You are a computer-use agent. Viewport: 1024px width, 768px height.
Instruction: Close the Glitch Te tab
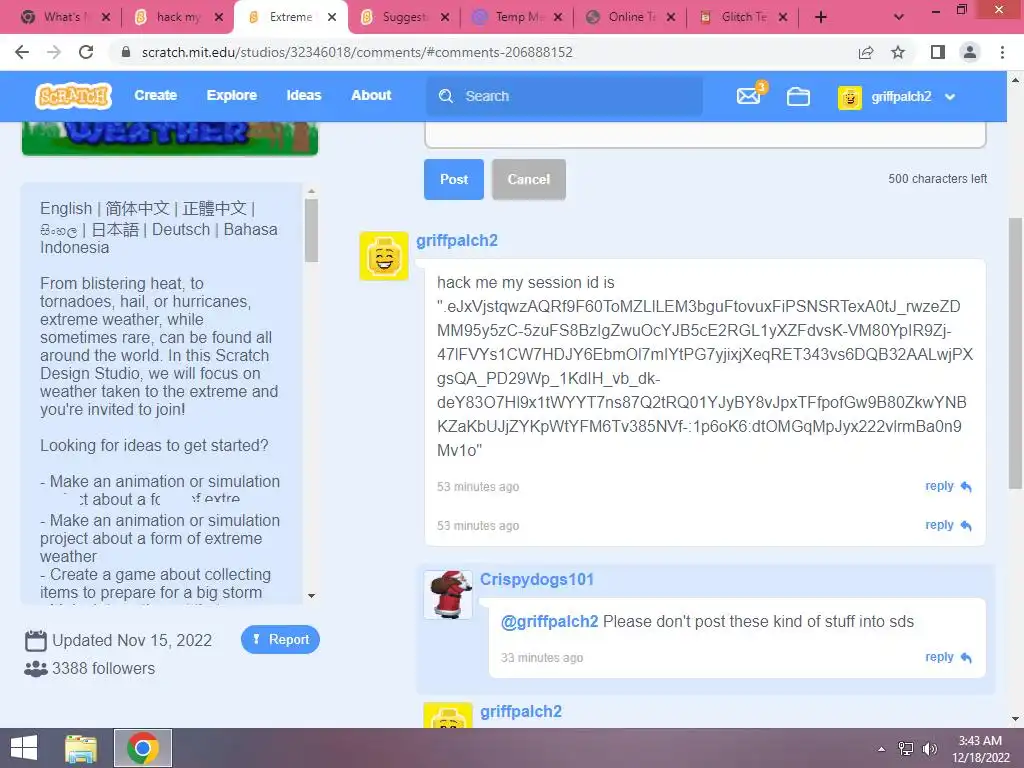pyautogui.click(x=783, y=17)
